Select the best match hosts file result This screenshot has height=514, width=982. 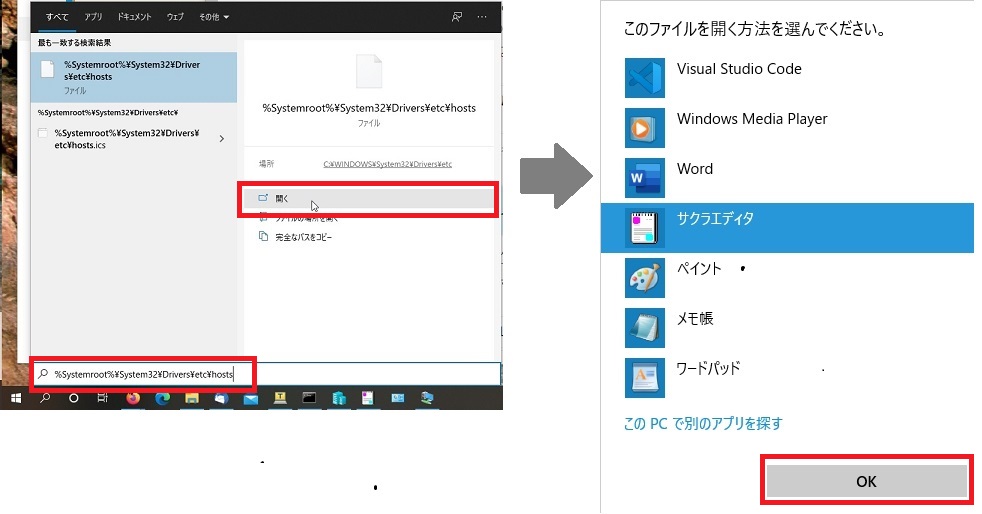[x=134, y=77]
